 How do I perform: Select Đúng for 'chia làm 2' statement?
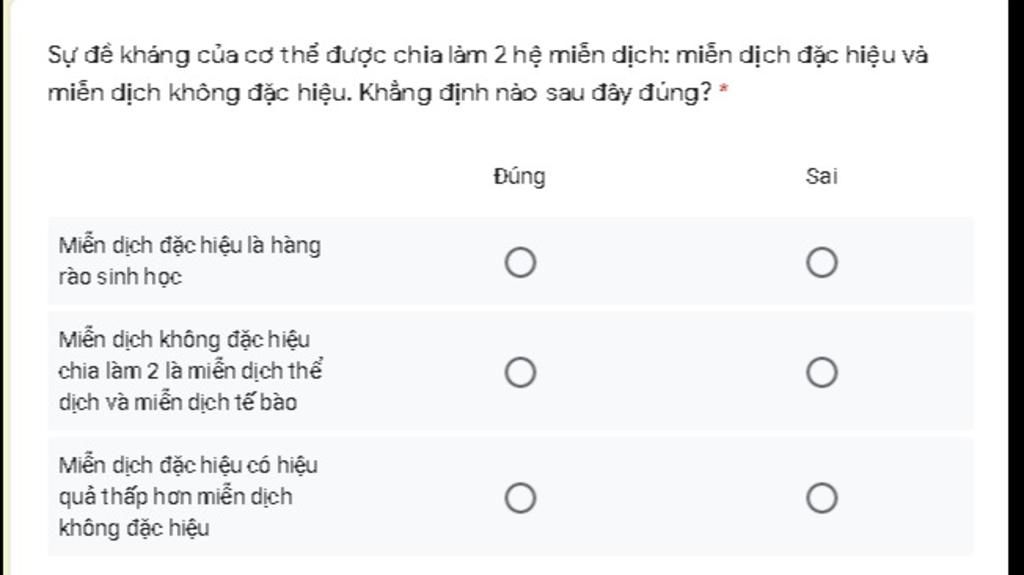pyautogui.click(x=520, y=373)
